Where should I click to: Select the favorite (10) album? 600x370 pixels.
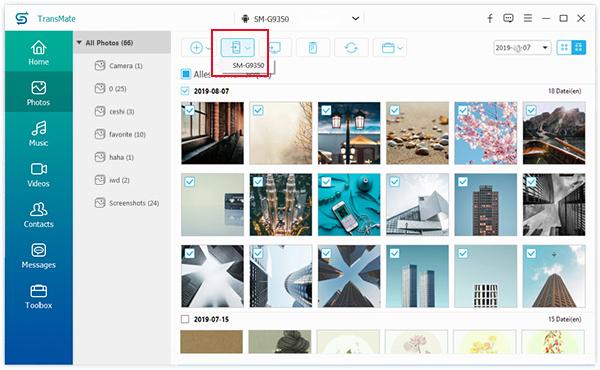pos(120,134)
